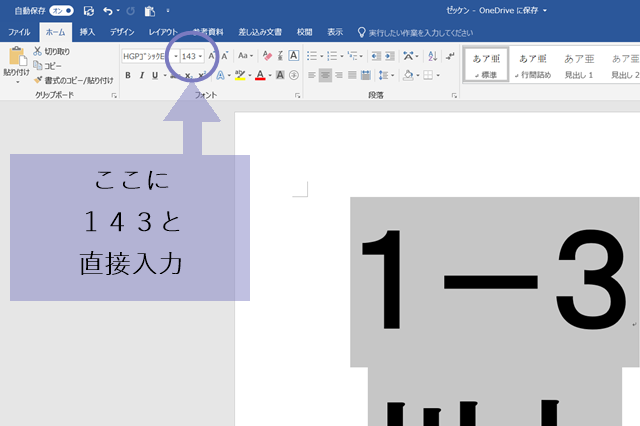Toggle underline formatting

155,75
